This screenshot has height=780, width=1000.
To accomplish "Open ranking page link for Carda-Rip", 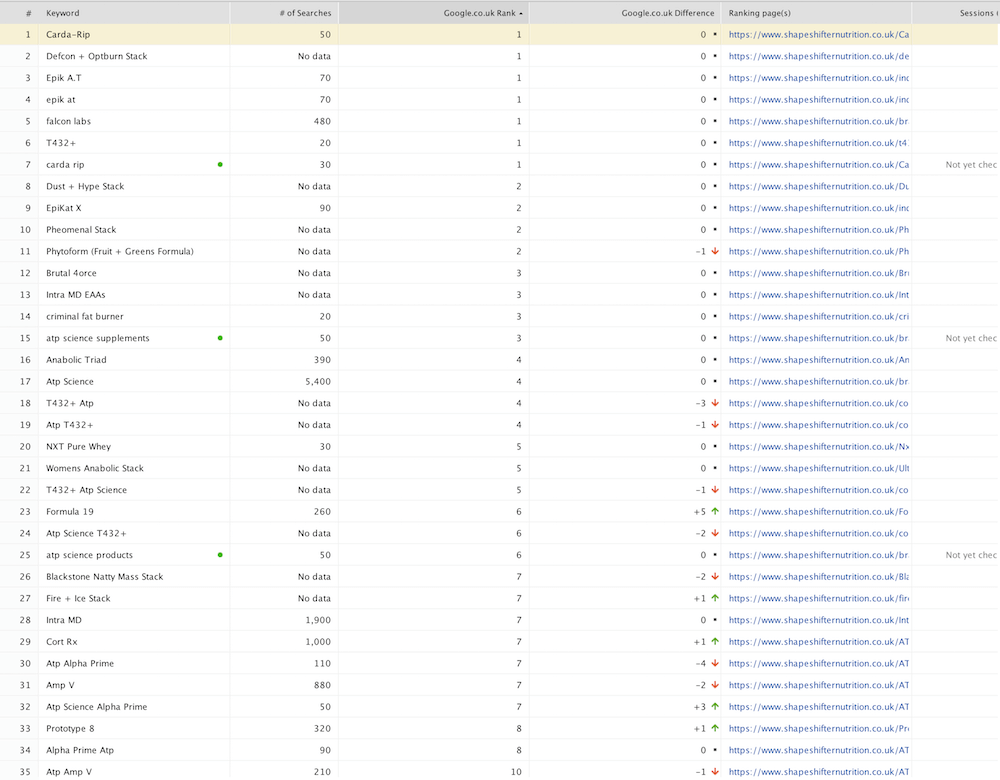I will [x=819, y=34].
